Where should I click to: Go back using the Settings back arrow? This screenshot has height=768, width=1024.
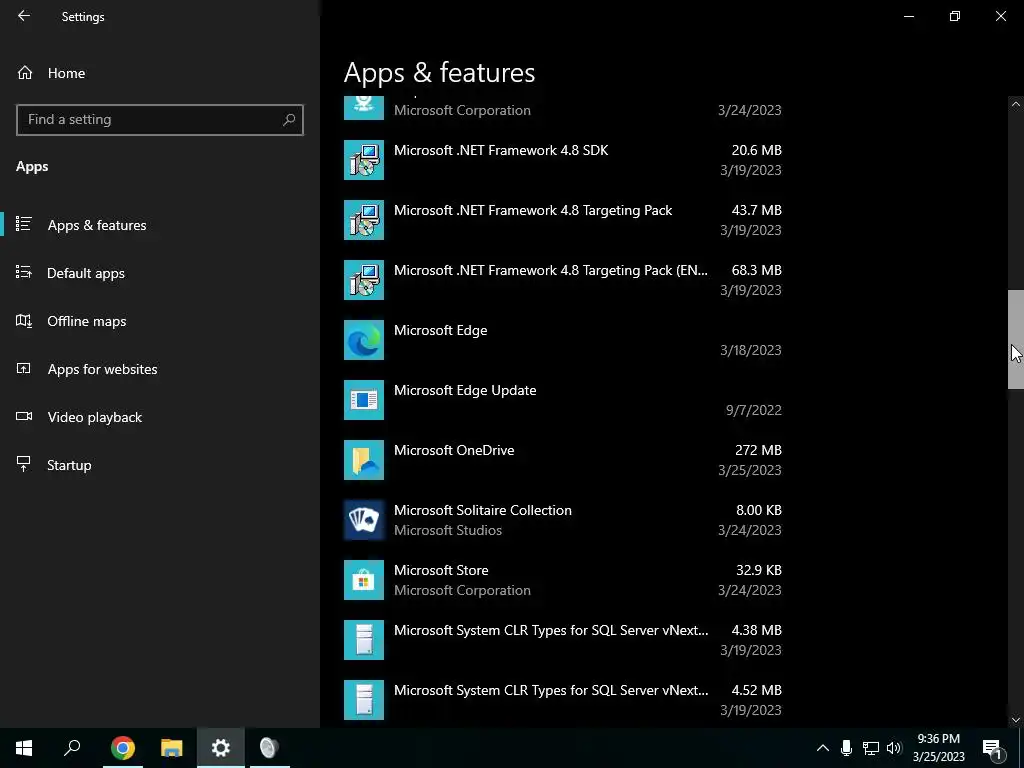pos(24,16)
